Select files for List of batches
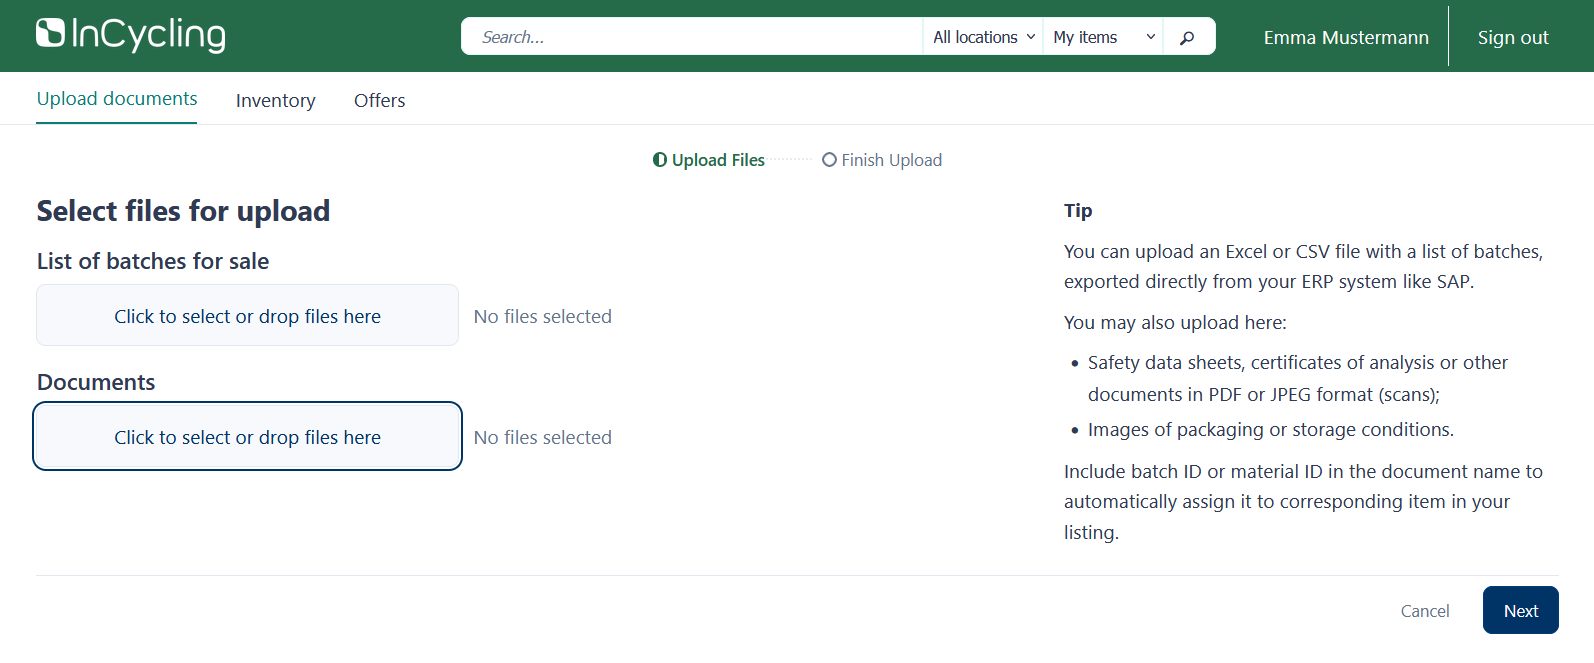This screenshot has height=663, width=1594. point(248,316)
